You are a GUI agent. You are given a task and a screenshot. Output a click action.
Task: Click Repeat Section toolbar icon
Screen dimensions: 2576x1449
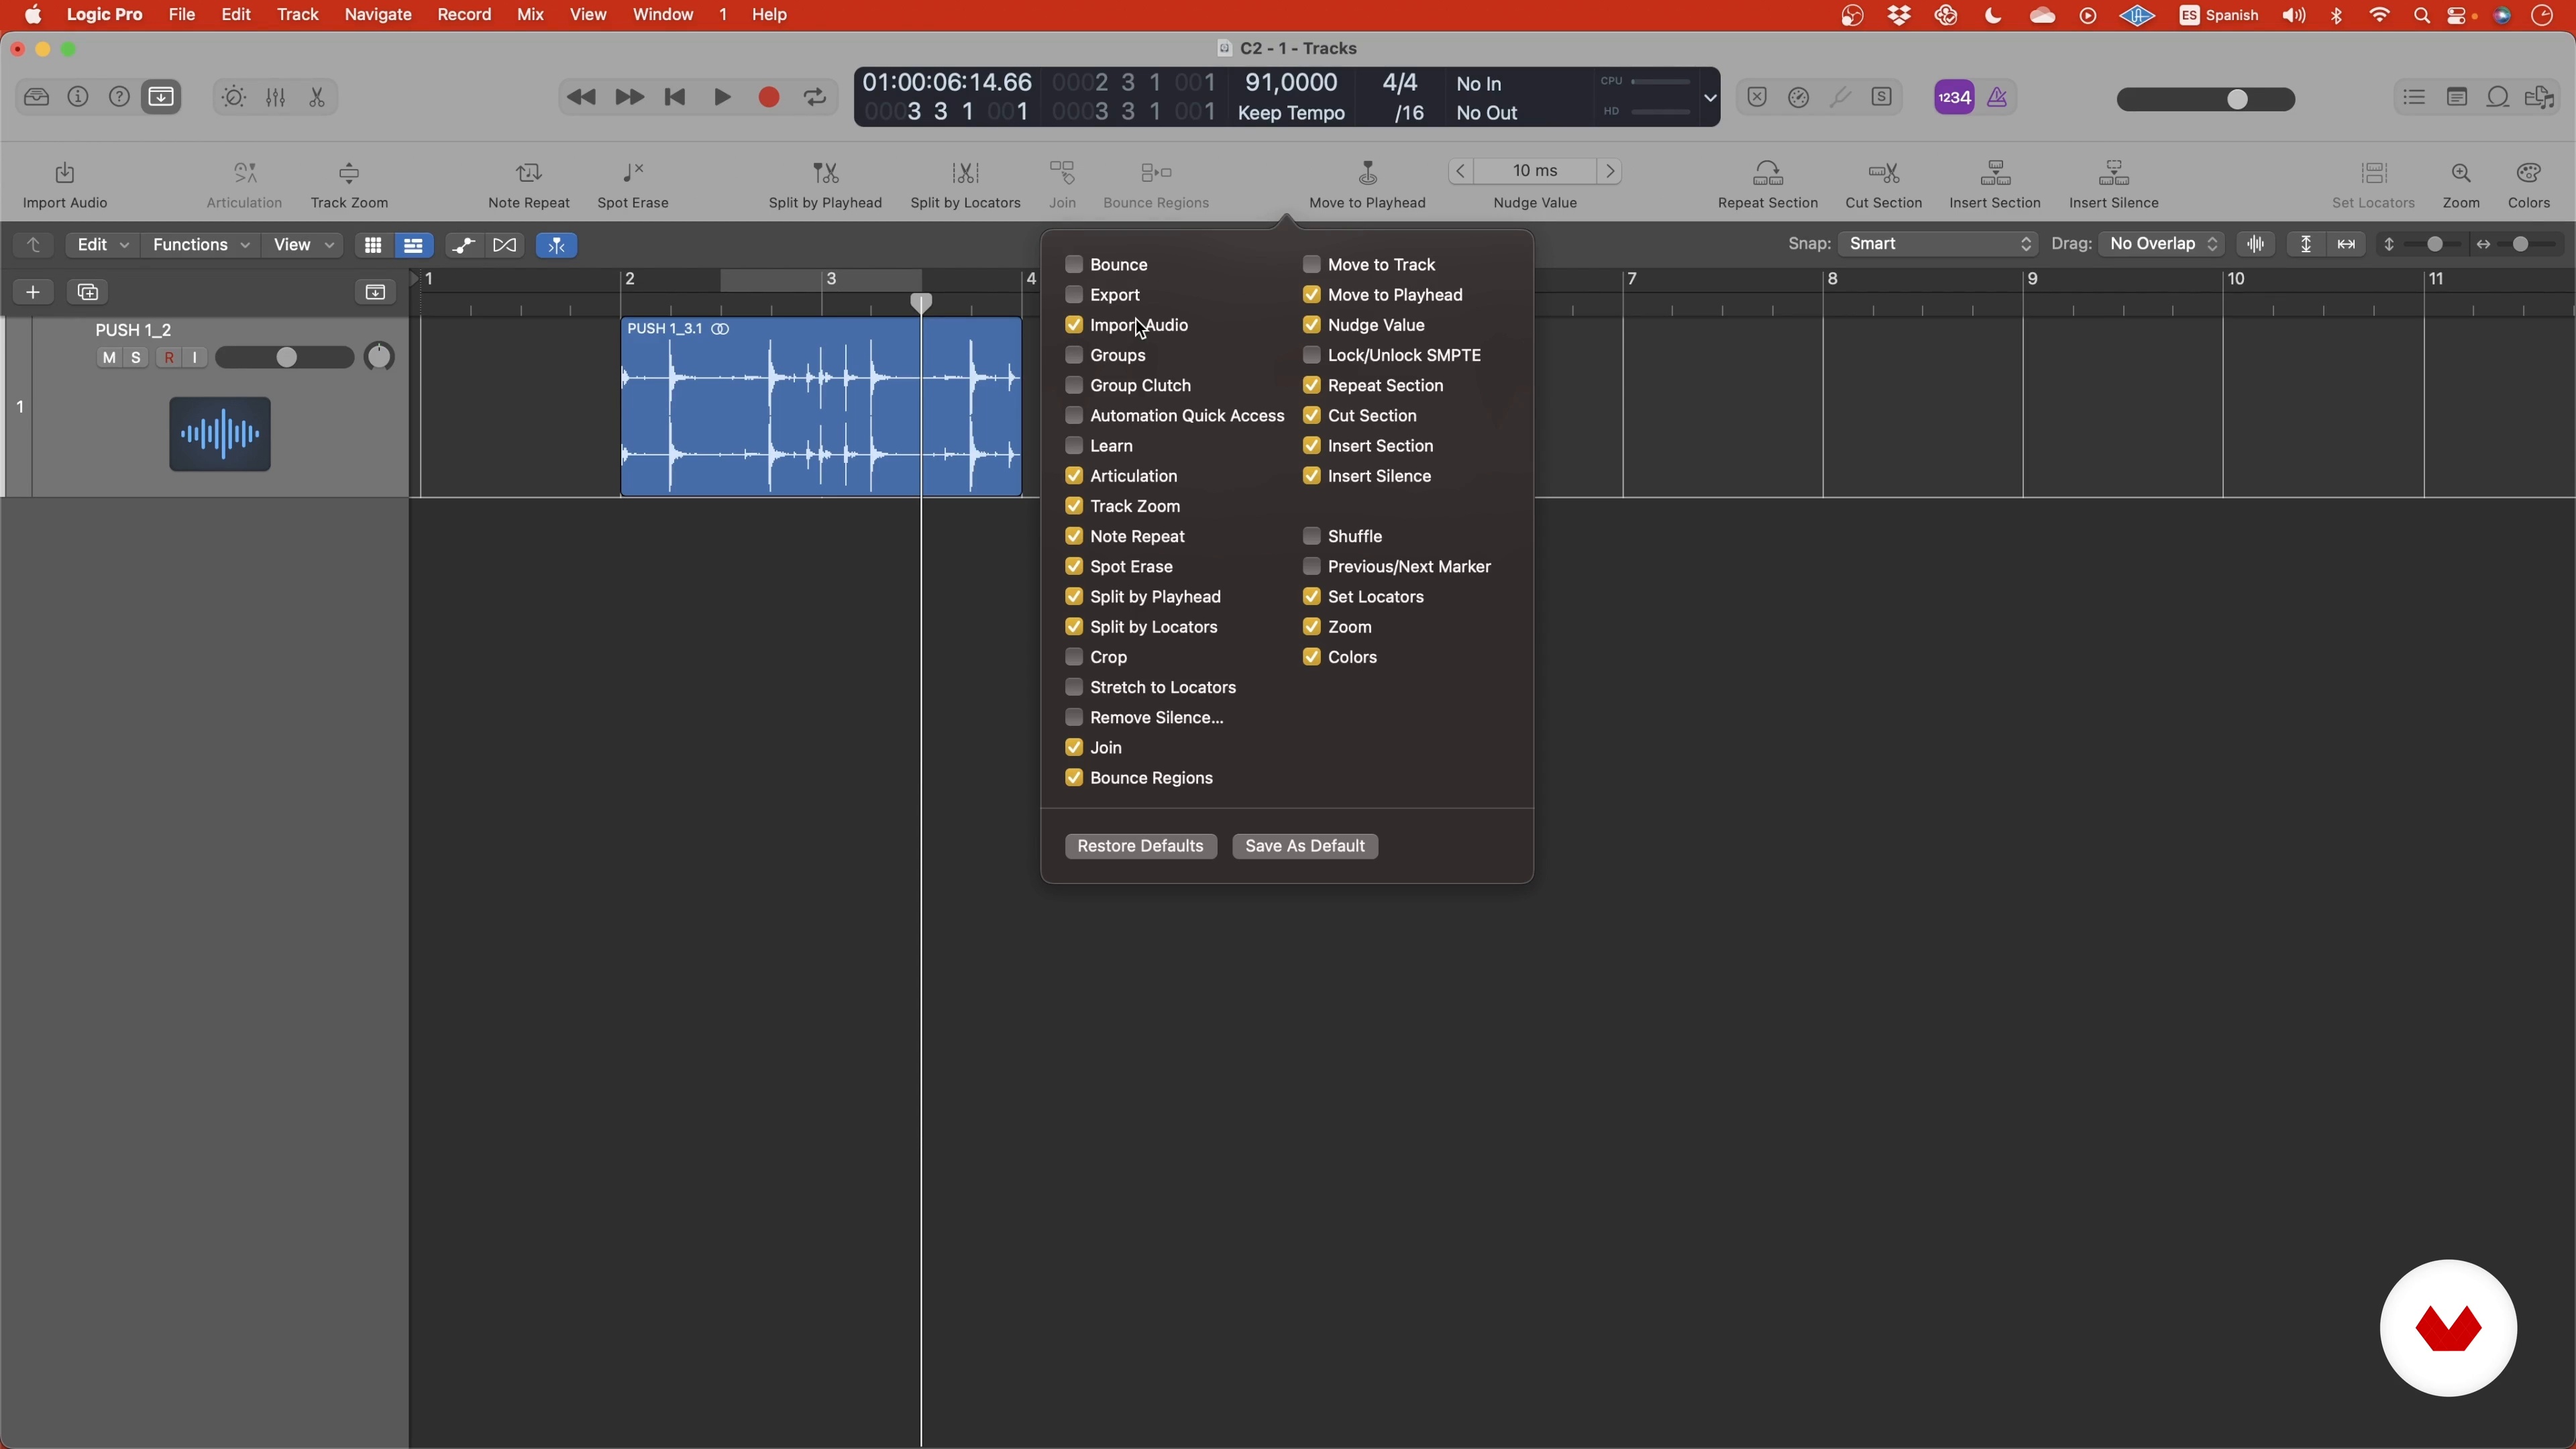point(1768,174)
